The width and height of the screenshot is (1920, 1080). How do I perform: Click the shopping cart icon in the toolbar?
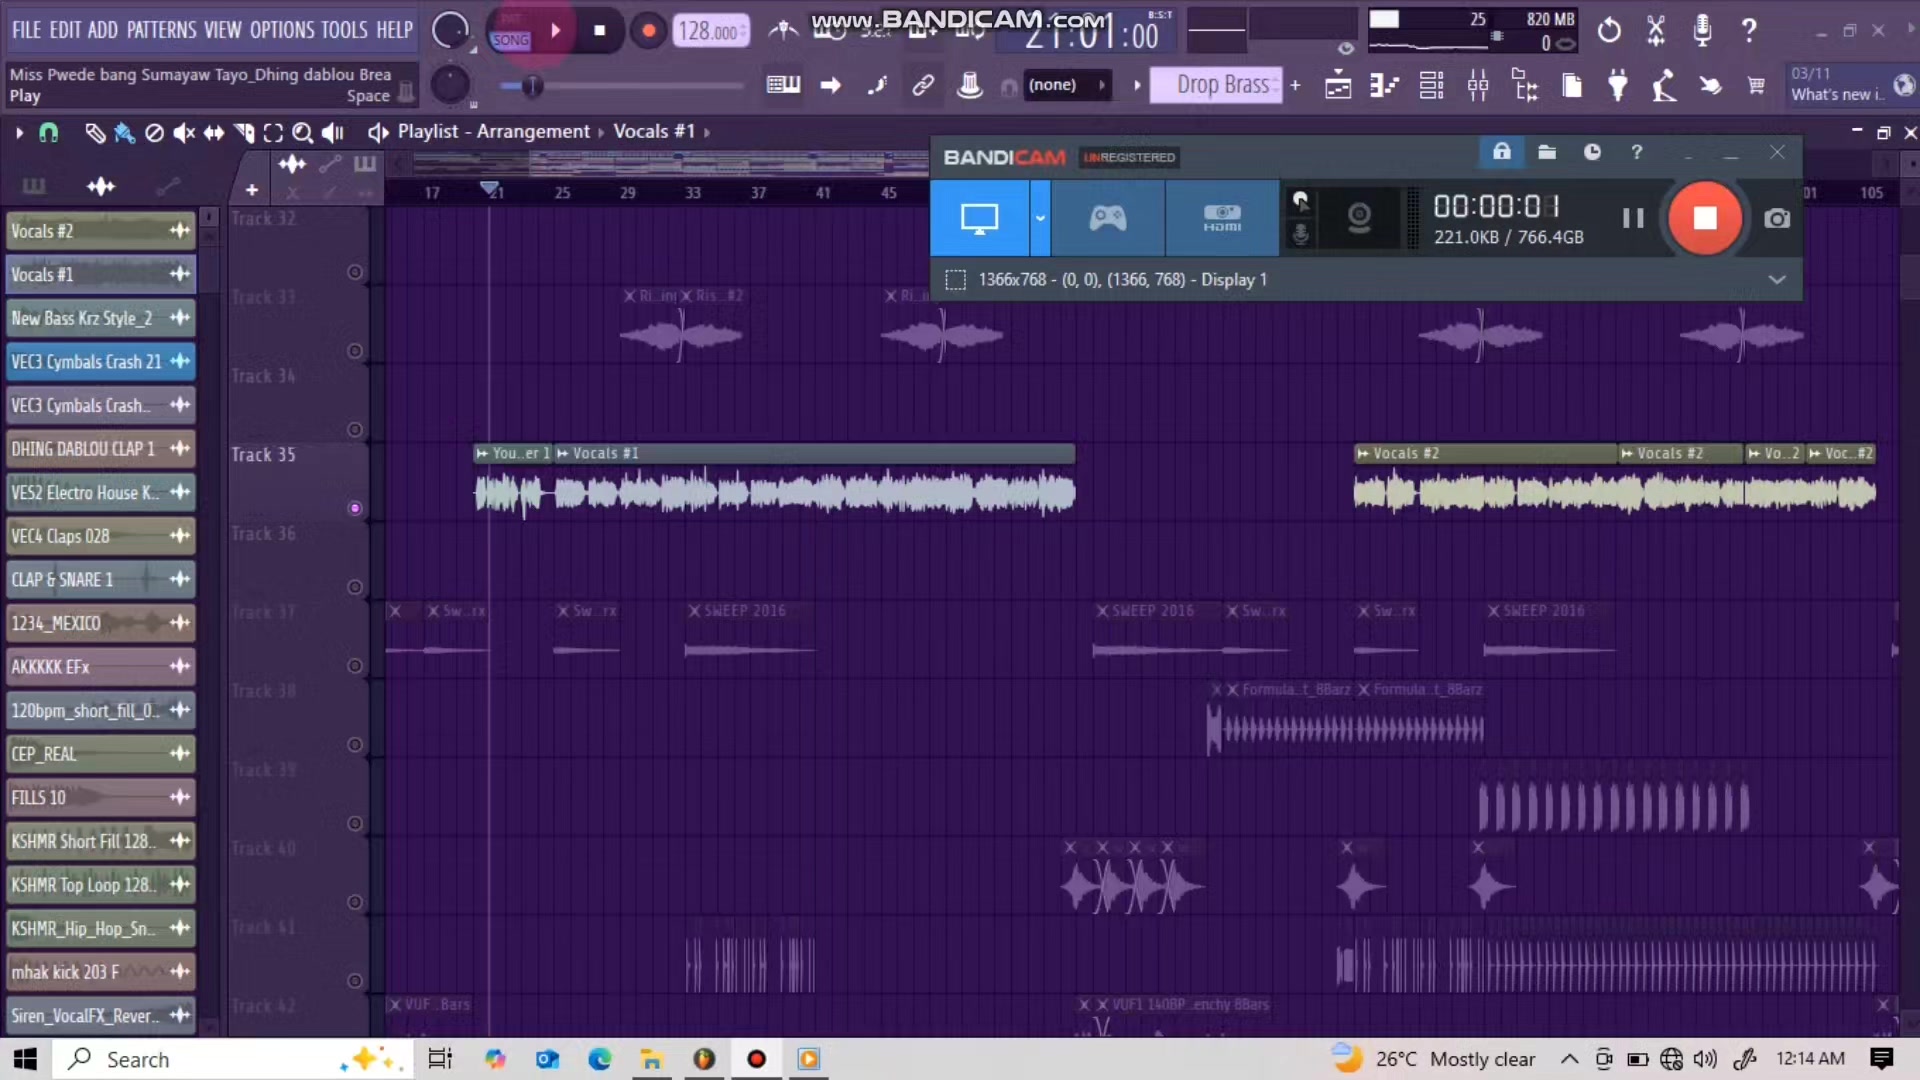(1756, 86)
